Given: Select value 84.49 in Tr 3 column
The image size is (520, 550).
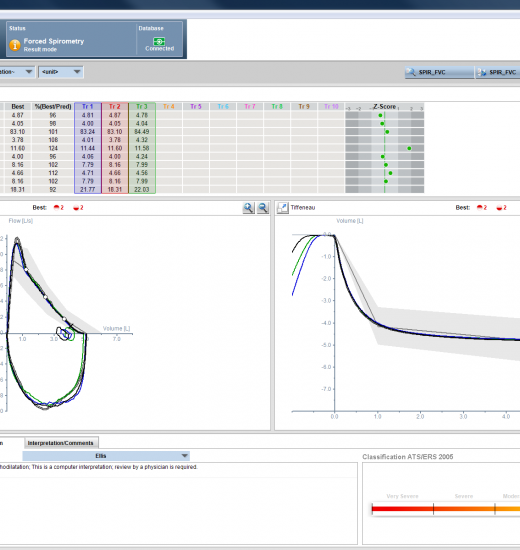Looking at the screenshot, I should pyautogui.click(x=142, y=132).
